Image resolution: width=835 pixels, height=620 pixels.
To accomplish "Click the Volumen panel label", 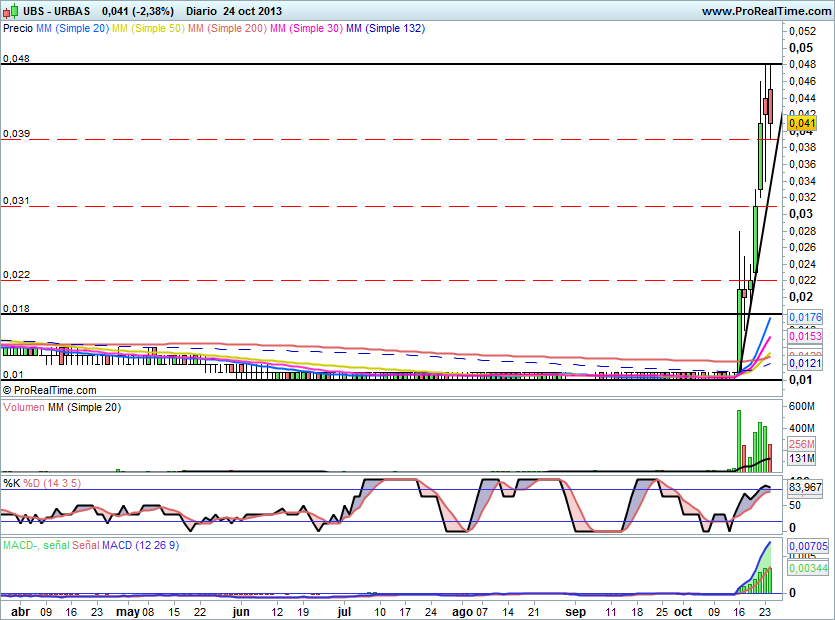I will pyautogui.click(x=24, y=407).
